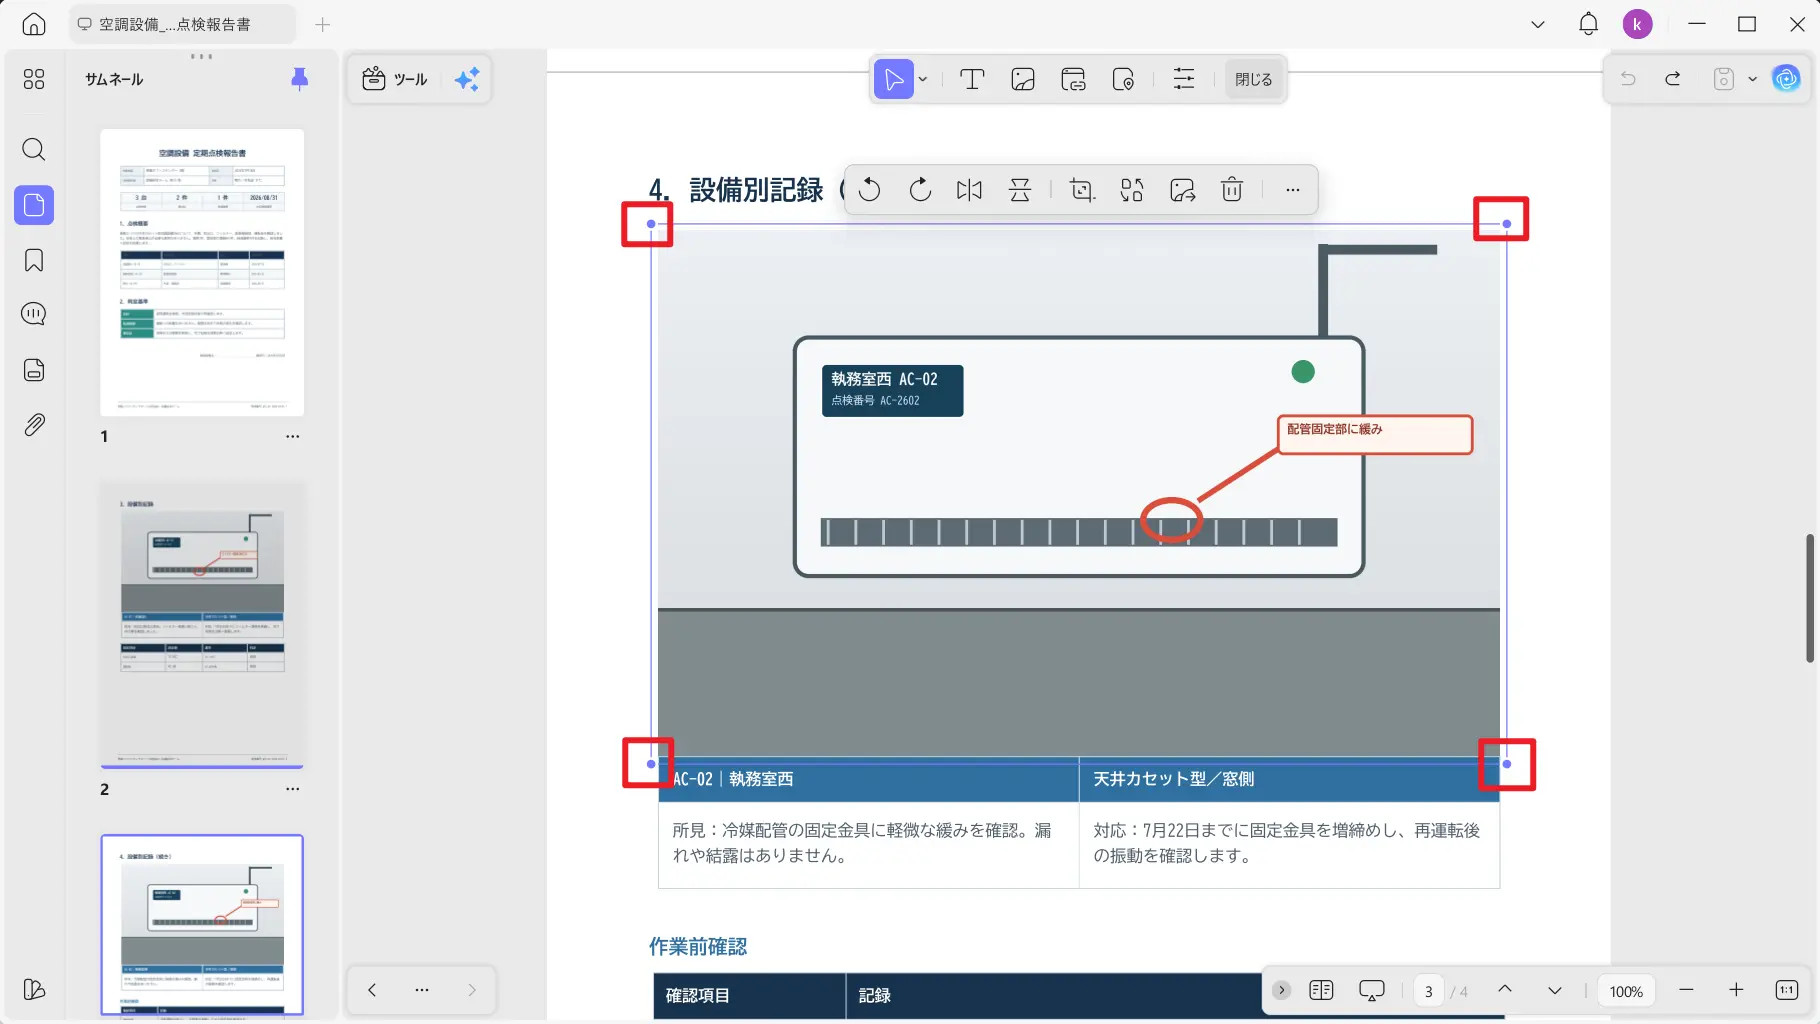1820x1024 pixels.
Task: Open more image options menu
Action: click(x=1293, y=190)
